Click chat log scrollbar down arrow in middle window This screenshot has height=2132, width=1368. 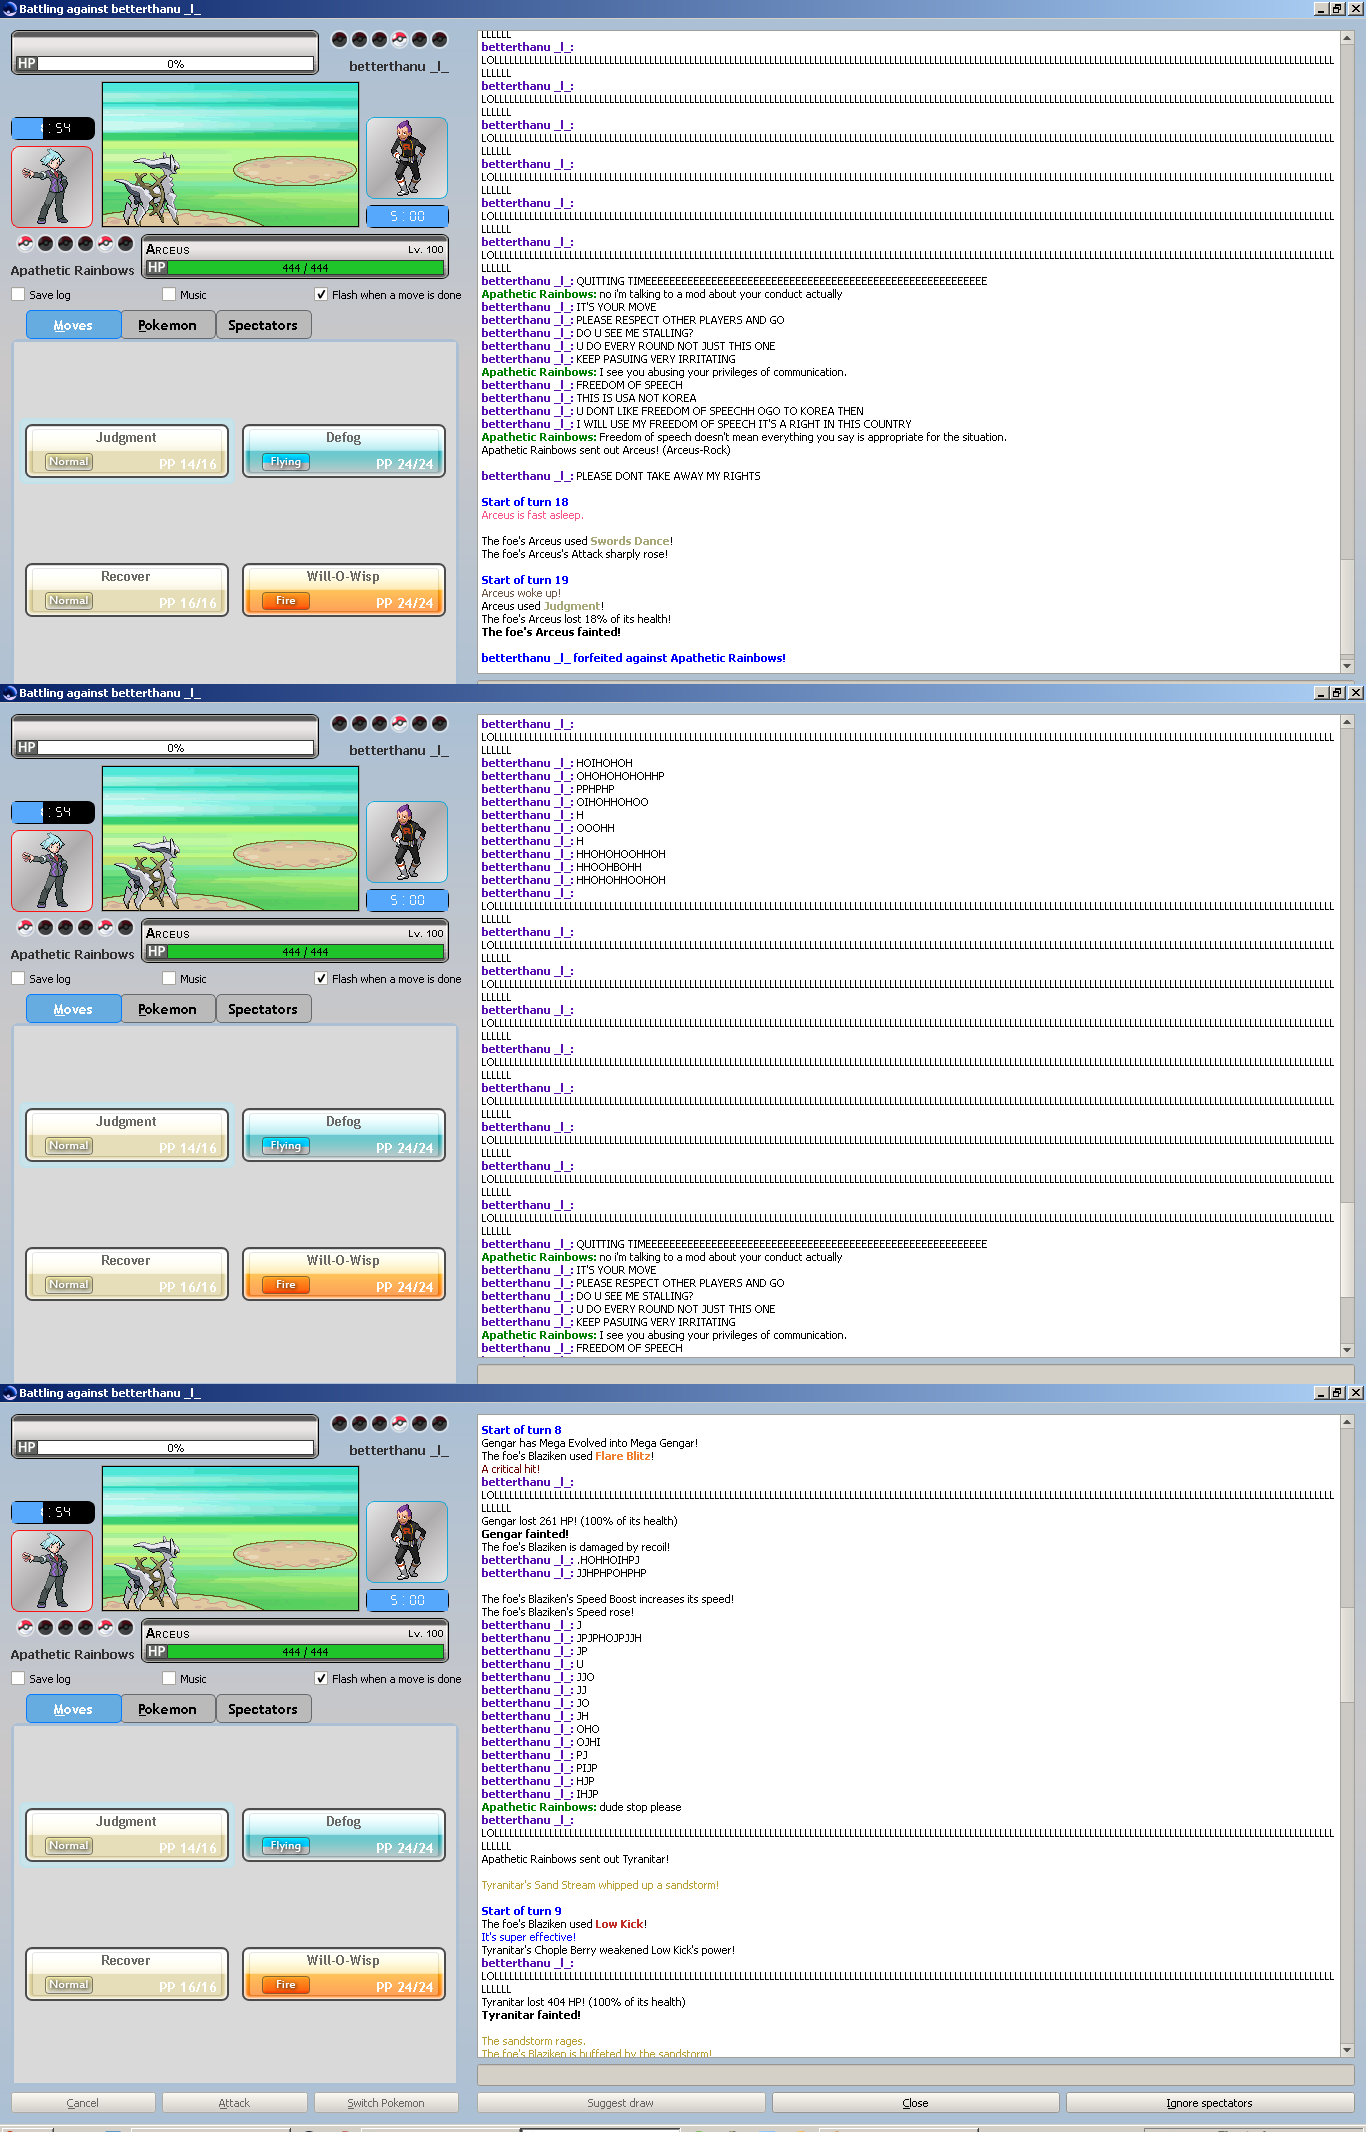(1347, 1350)
